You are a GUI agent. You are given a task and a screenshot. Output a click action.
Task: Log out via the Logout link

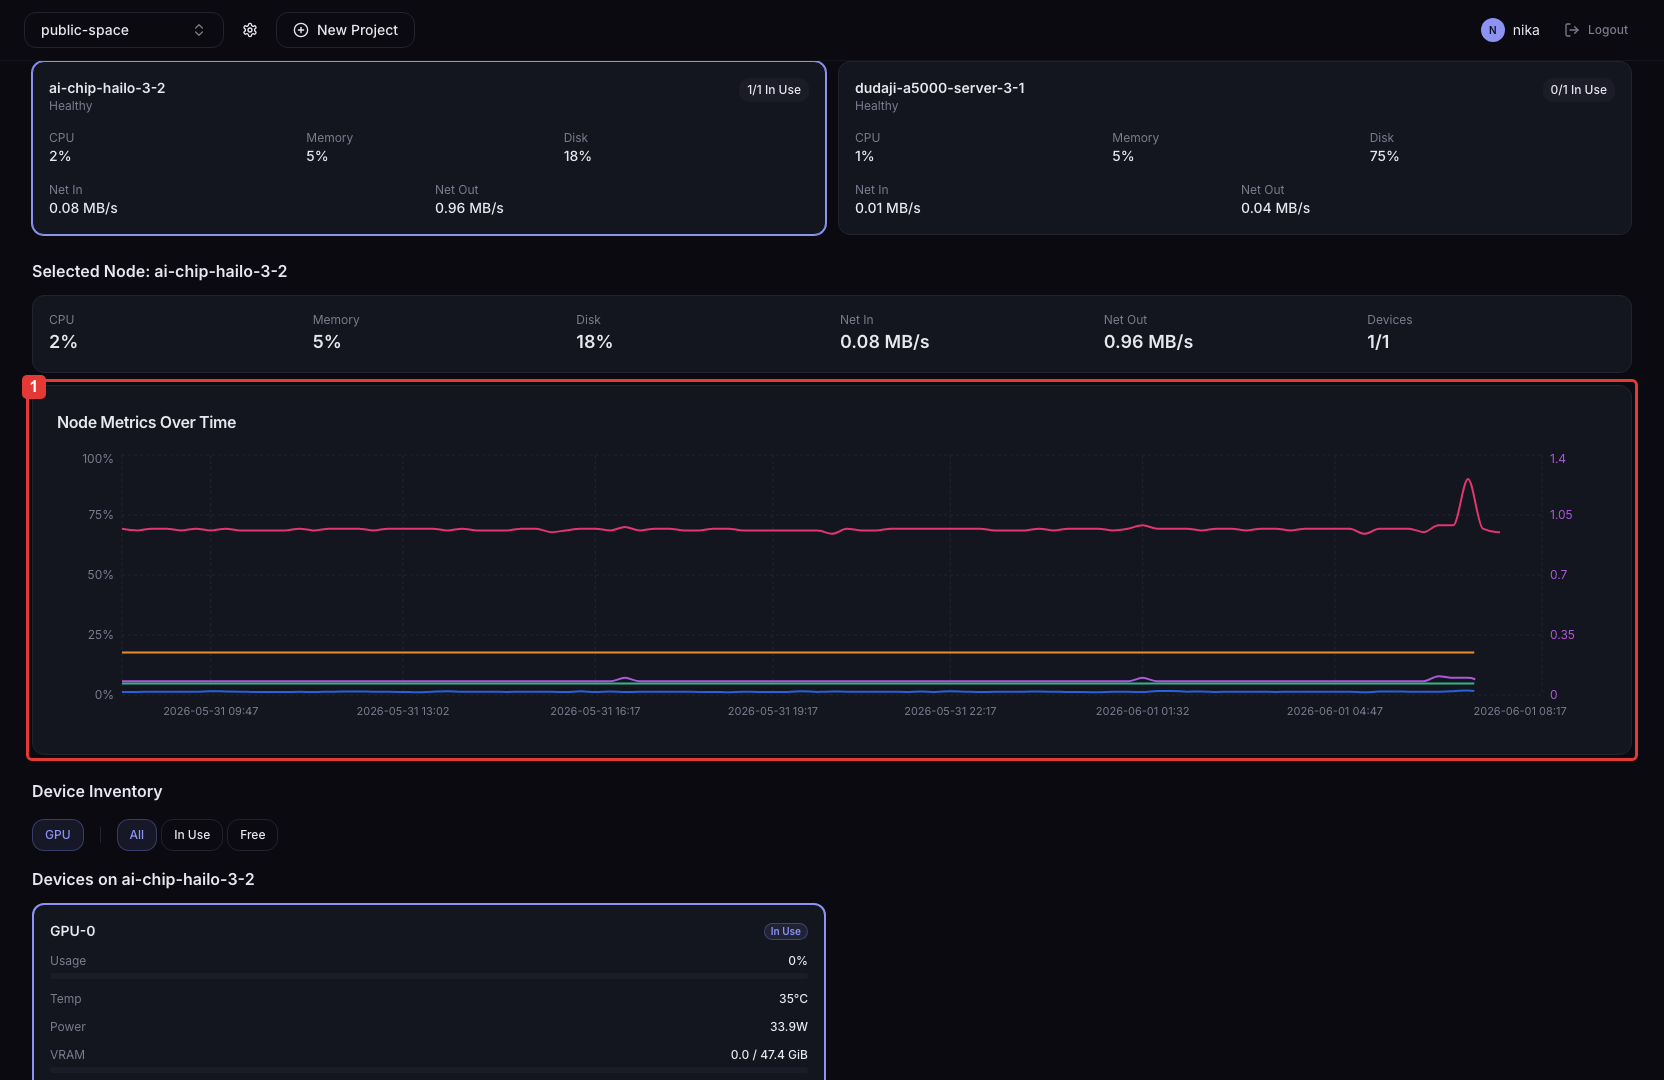[x=1596, y=30]
